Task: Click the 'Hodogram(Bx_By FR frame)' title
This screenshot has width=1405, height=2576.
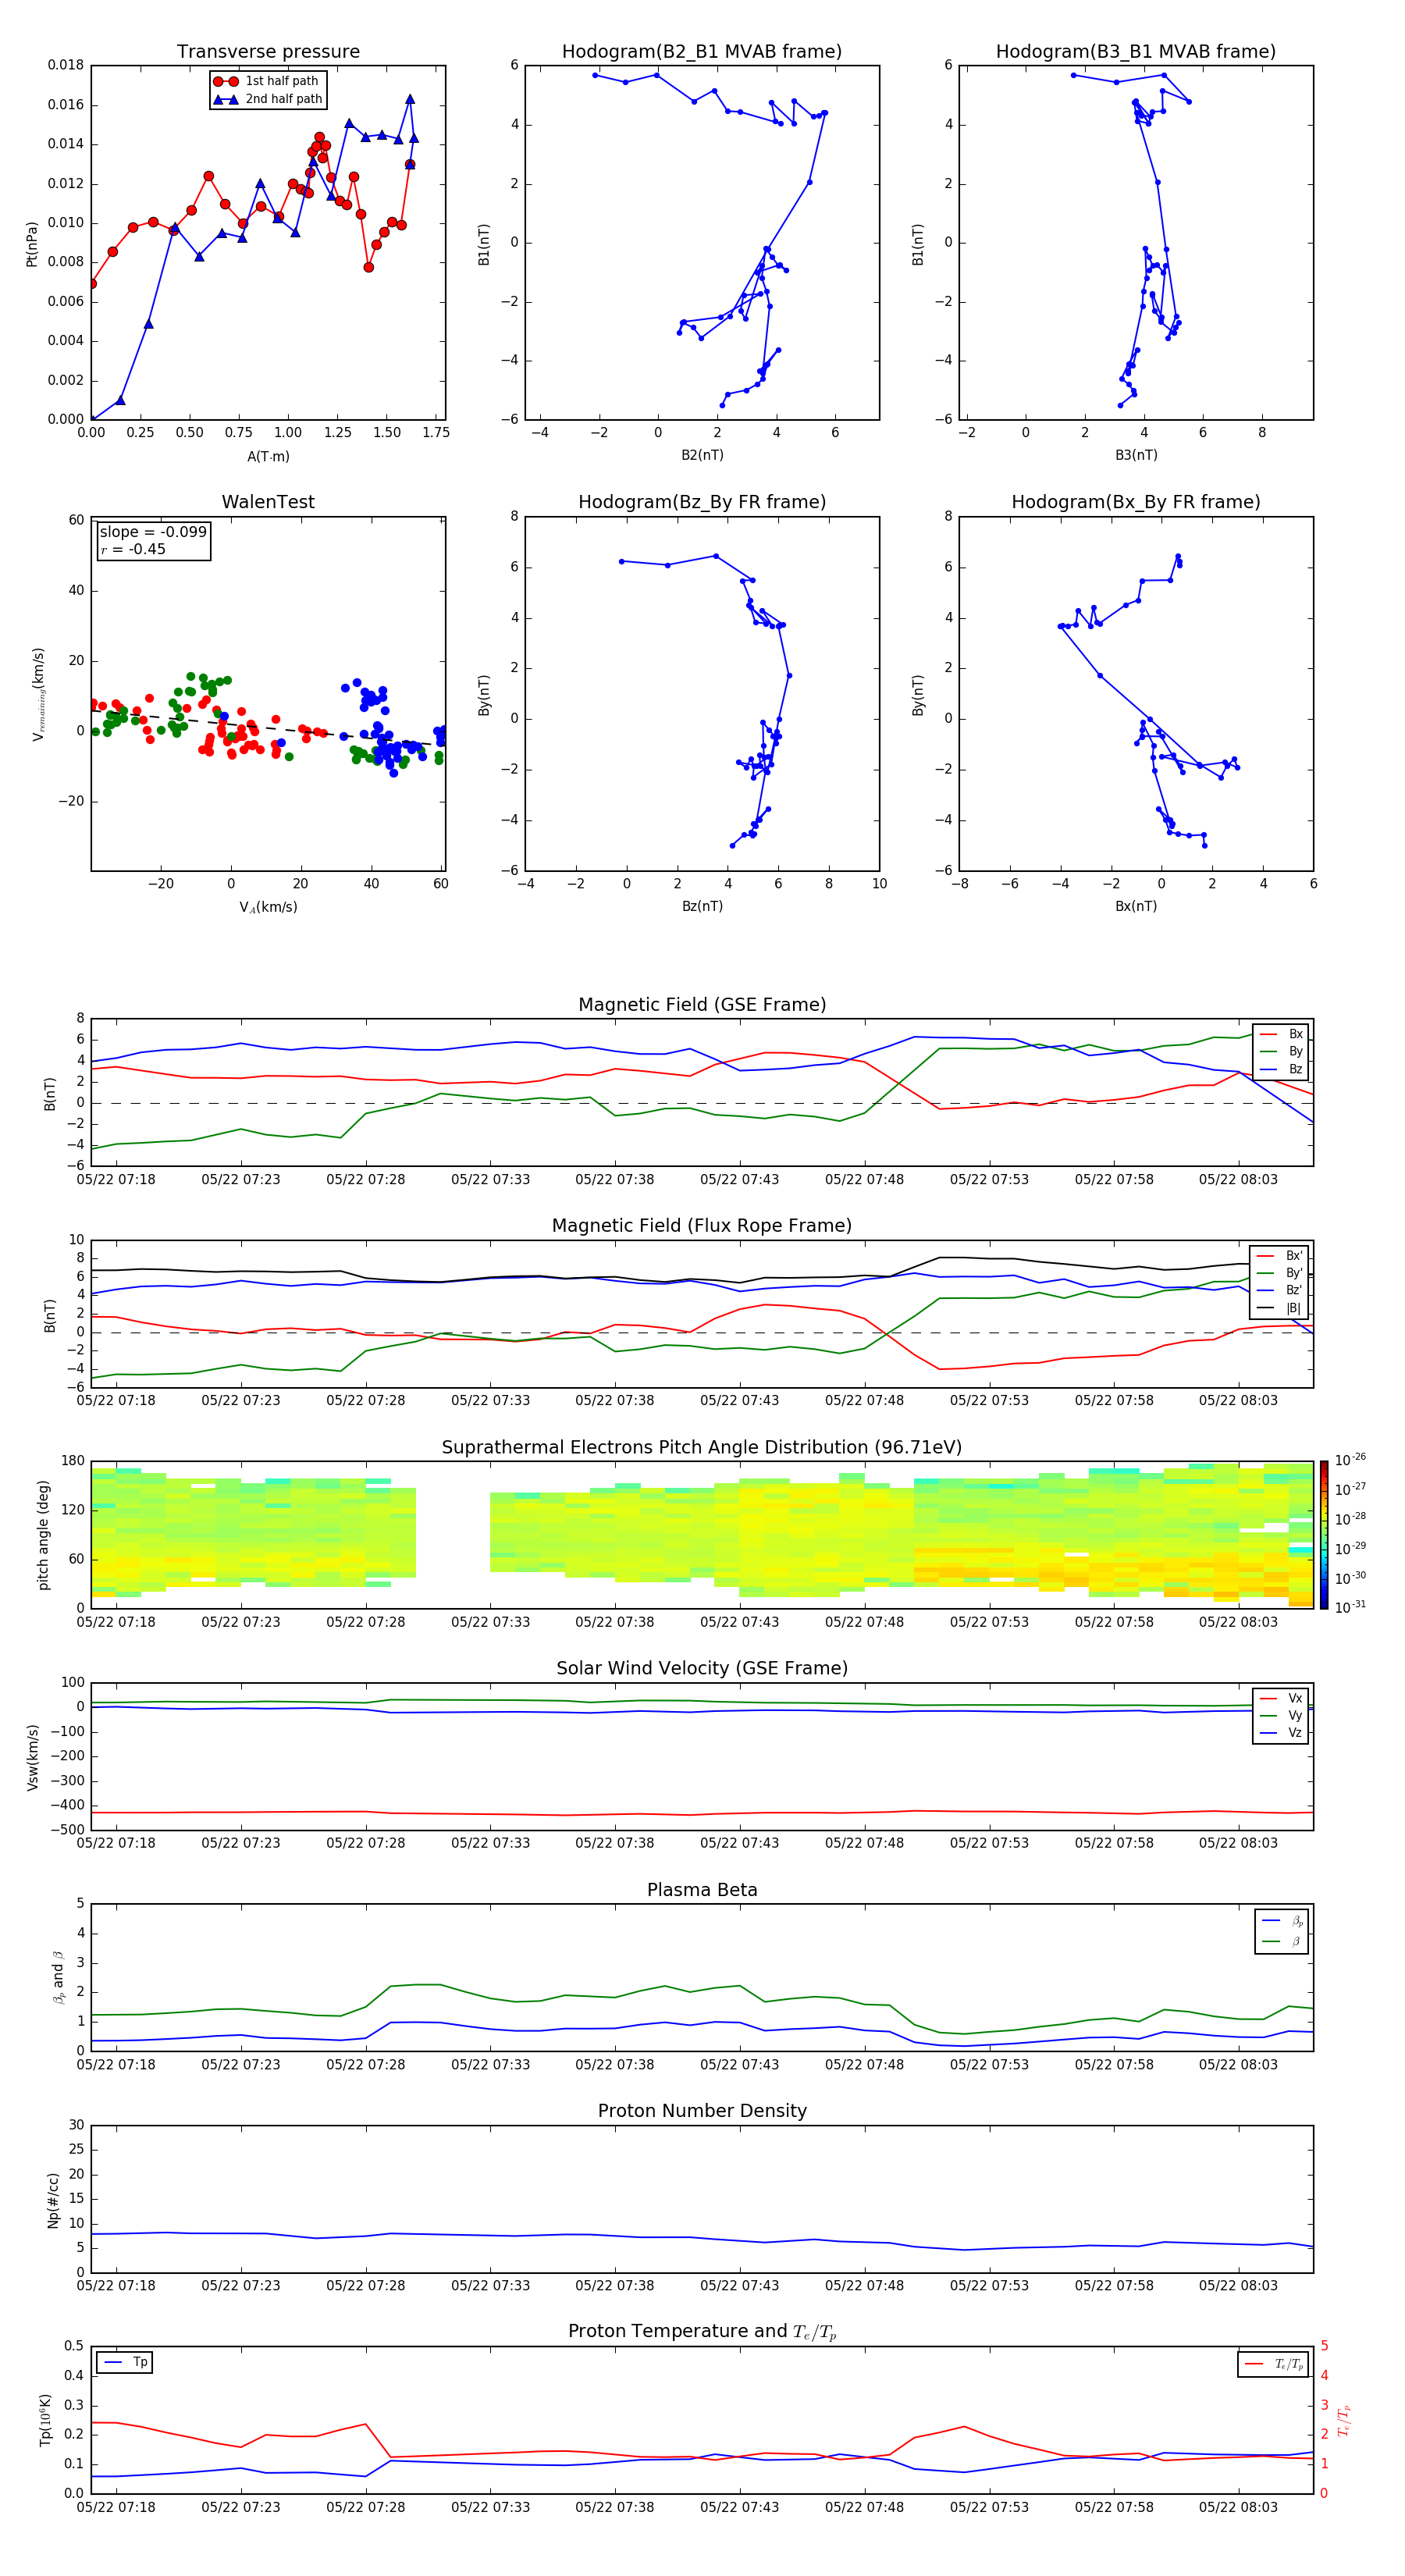Action: click(1136, 502)
